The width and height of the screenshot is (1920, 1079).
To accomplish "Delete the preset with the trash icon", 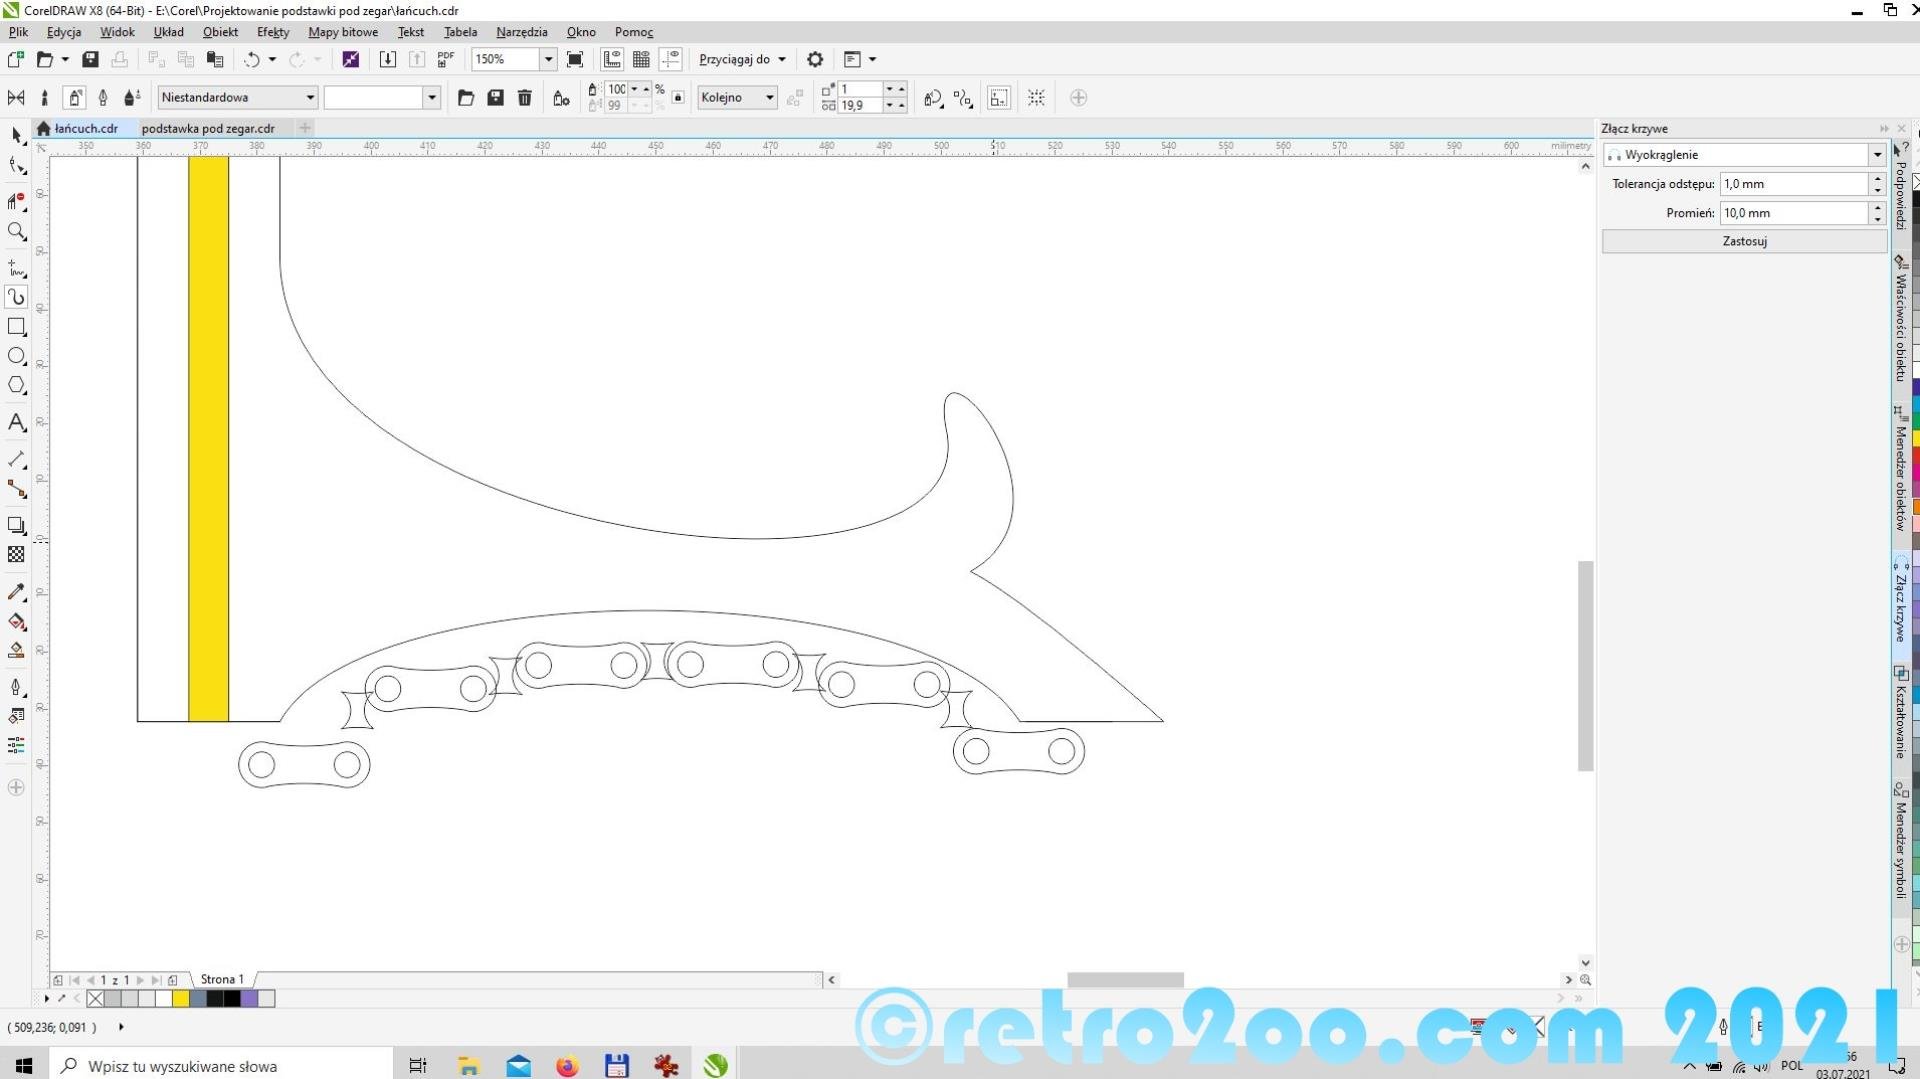I will pos(524,98).
